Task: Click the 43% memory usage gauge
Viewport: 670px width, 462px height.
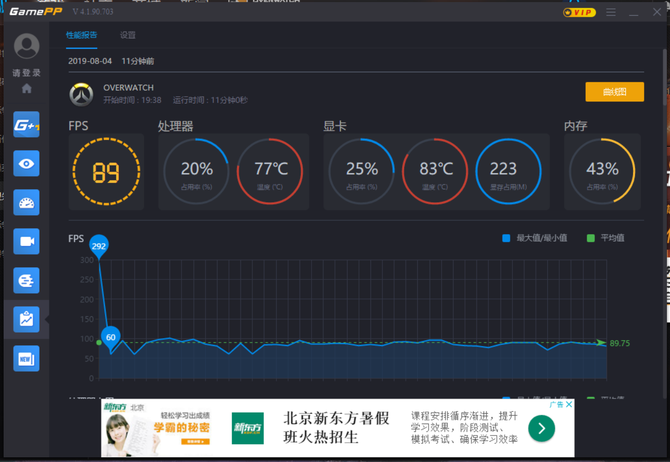Action: [x=602, y=171]
